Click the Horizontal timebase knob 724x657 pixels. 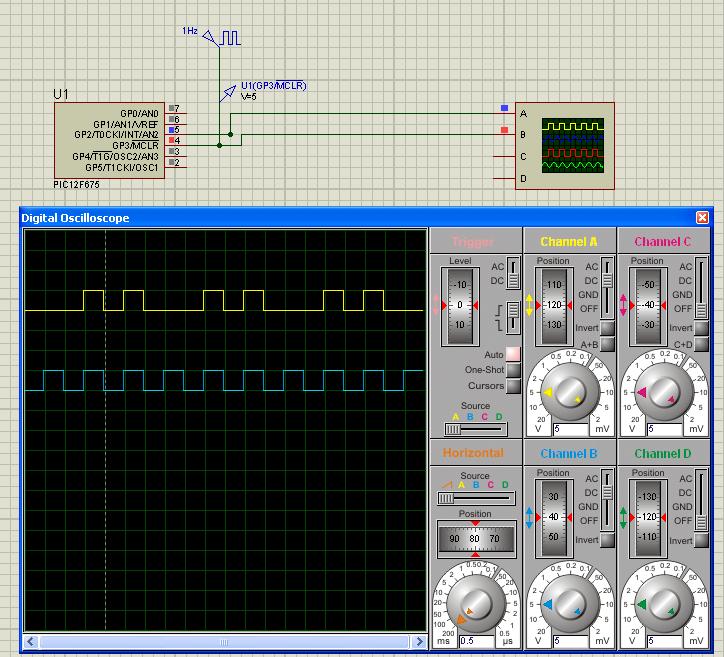(476, 604)
